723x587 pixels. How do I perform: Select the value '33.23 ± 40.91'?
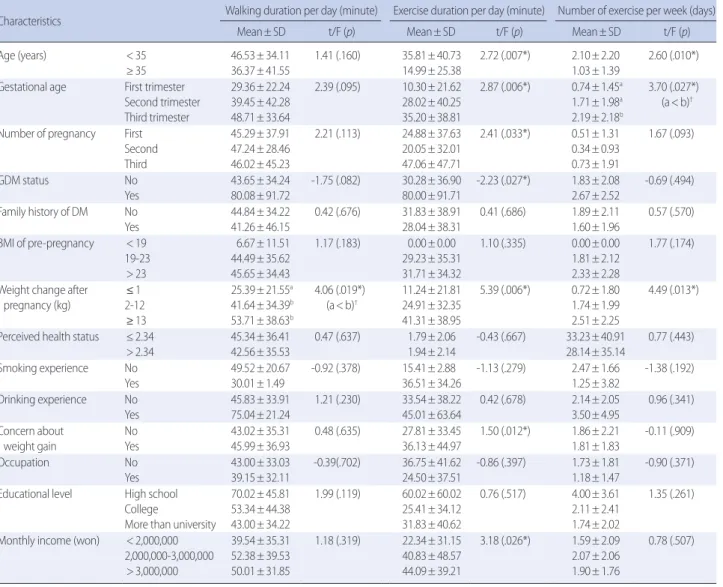pyautogui.click(x=595, y=337)
